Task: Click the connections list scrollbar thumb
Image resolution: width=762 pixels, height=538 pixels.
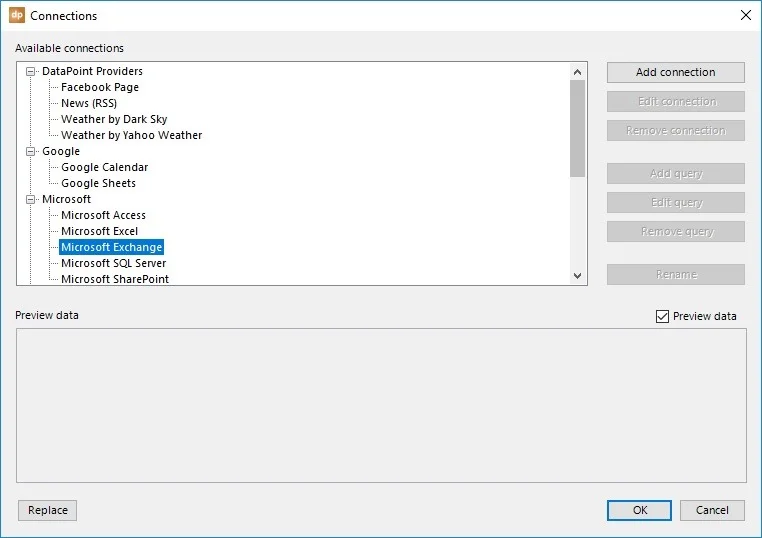Action: pos(577,128)
